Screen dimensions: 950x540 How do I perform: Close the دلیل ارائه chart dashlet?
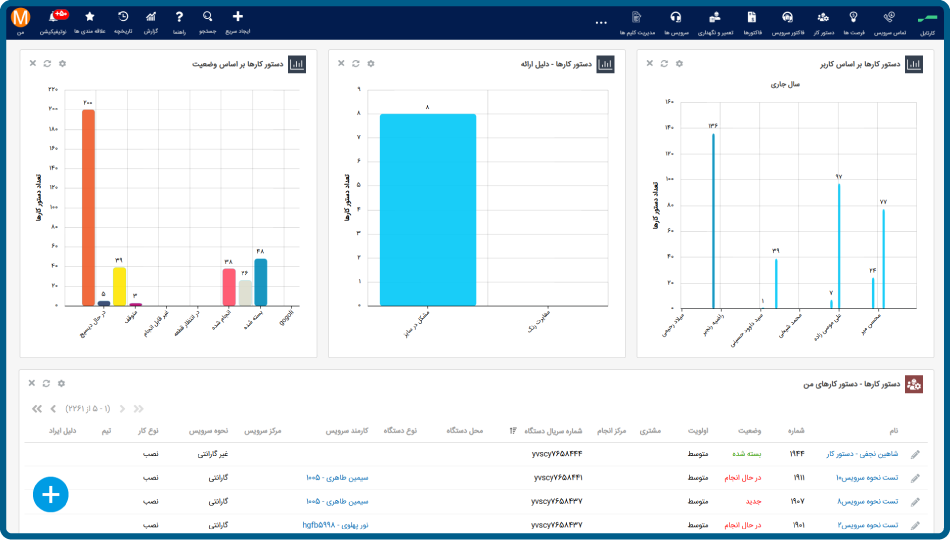tap(341, 64)
